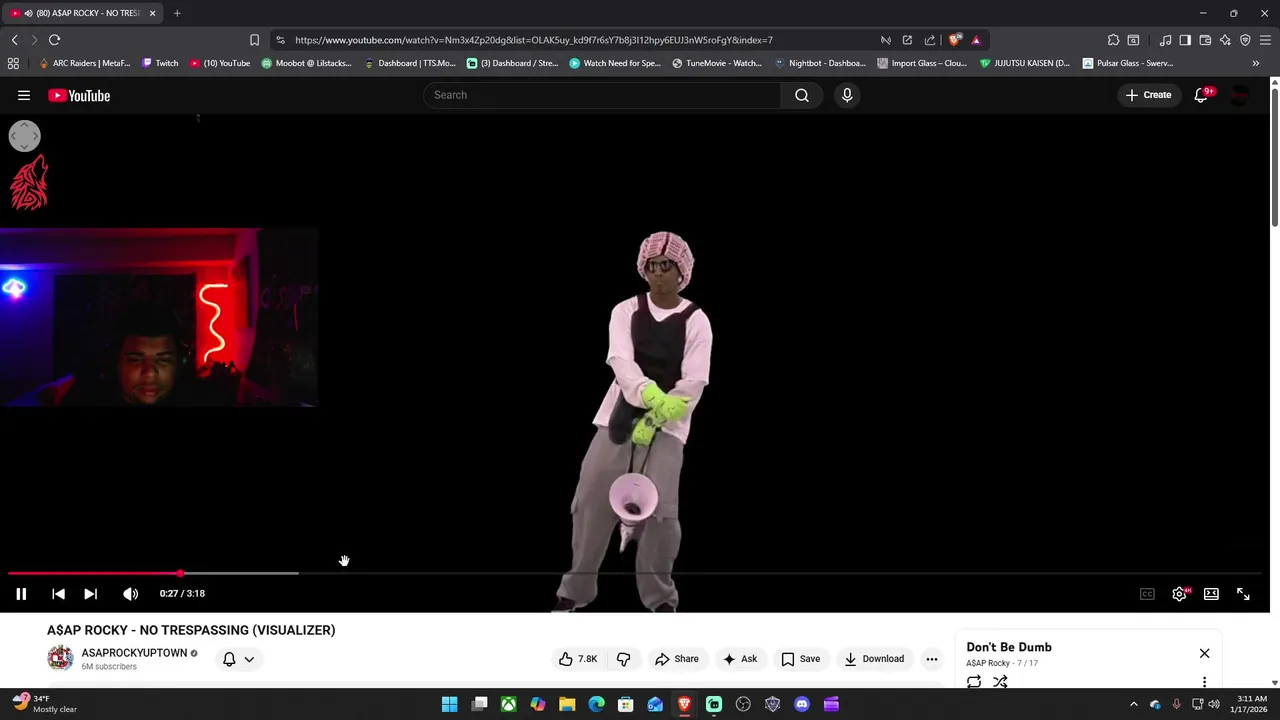Open the Create menu

point(1148,95)
